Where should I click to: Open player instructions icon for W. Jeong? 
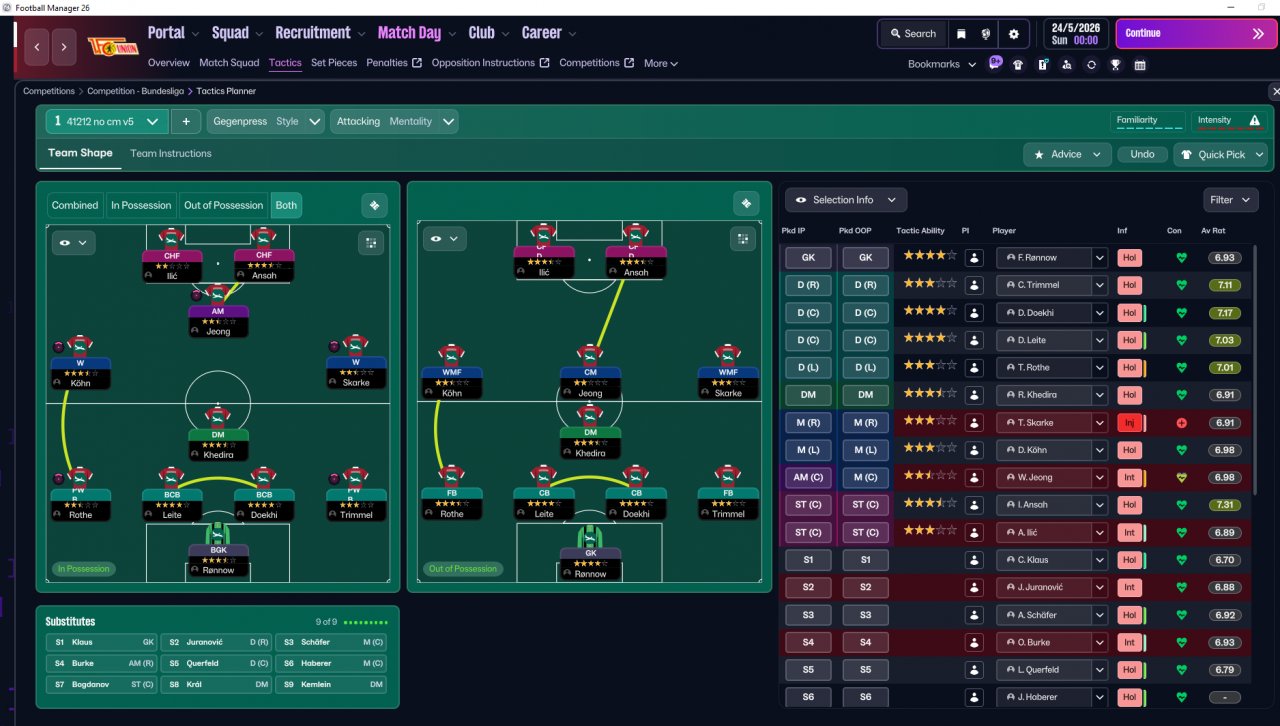click(975, 477)
